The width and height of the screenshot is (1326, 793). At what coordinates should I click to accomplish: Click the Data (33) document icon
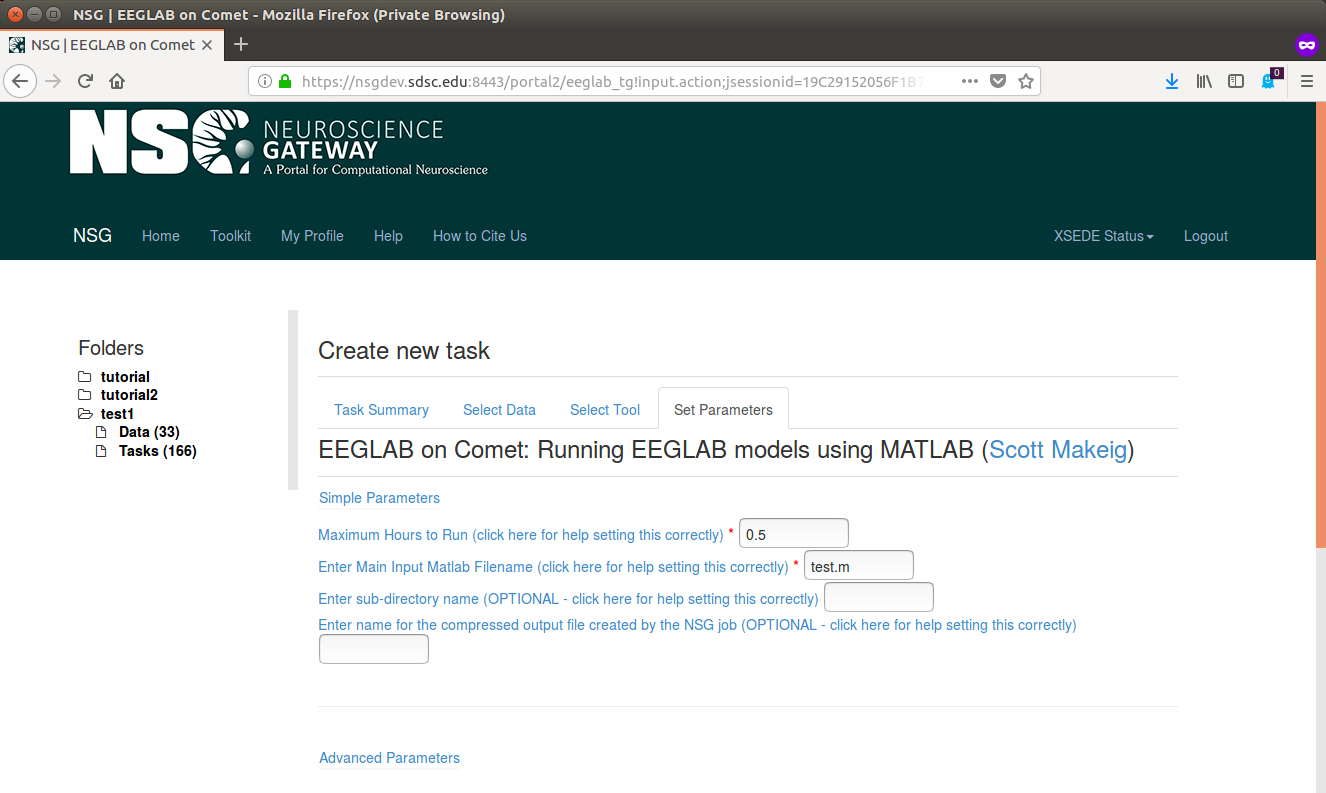100,432
